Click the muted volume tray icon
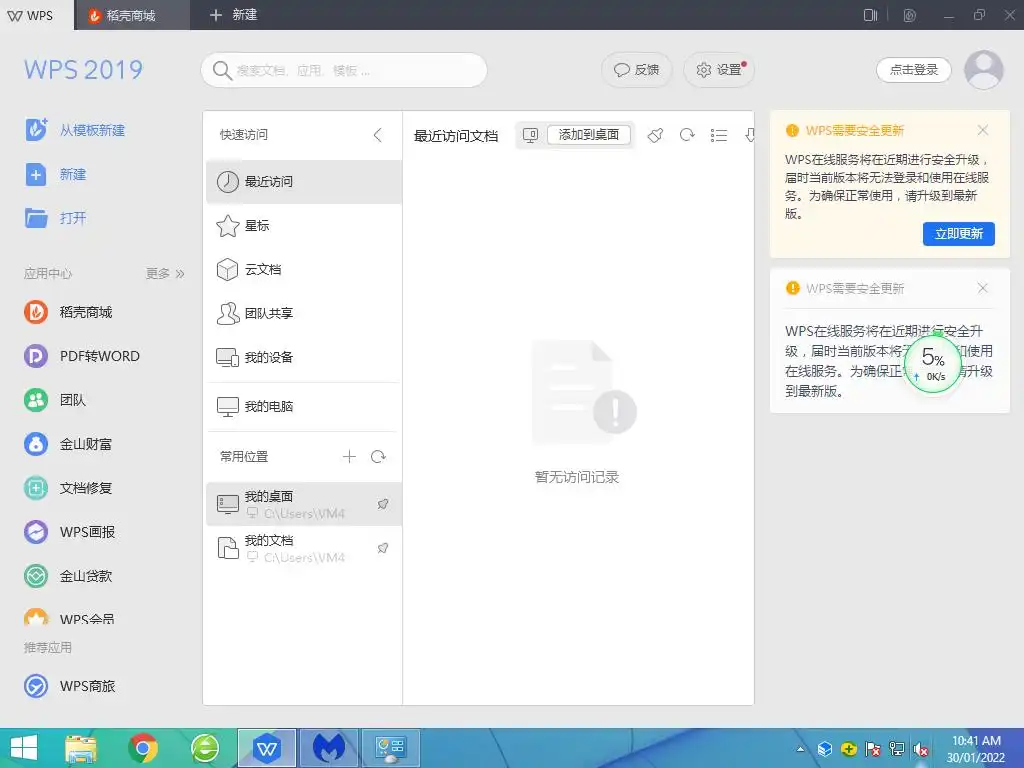The width and height of the screenshot is (1024, 768). [x=921, y=749]
